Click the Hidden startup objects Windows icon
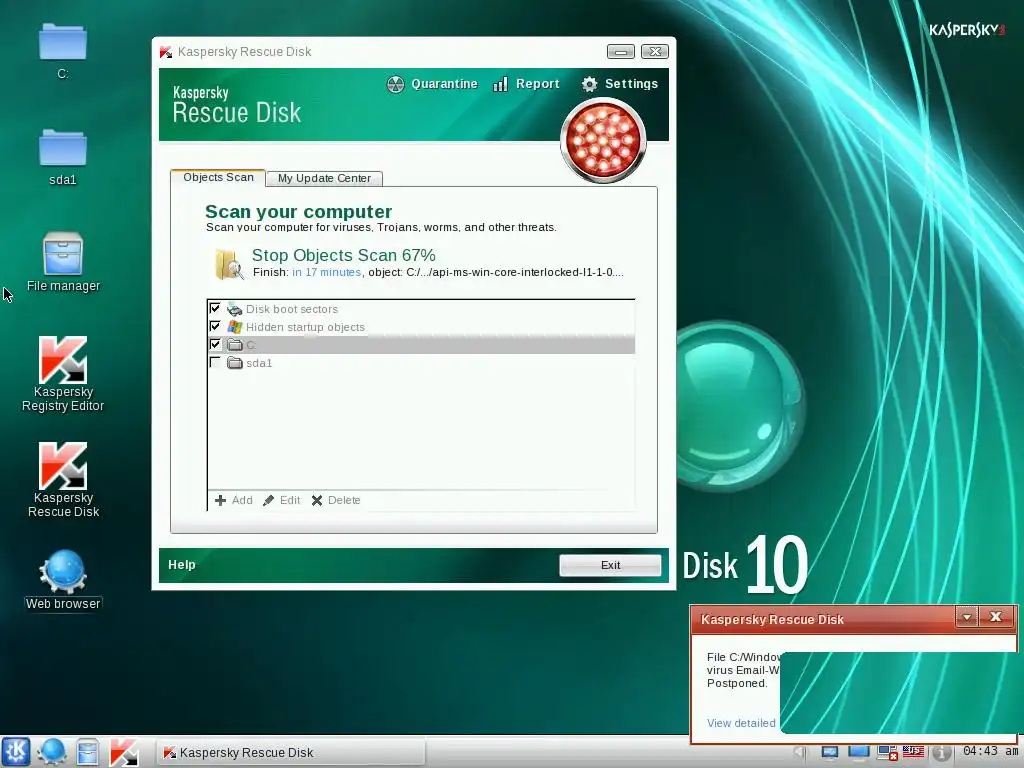Viewport: 1024px width, 768px height. tap(234, 327)
